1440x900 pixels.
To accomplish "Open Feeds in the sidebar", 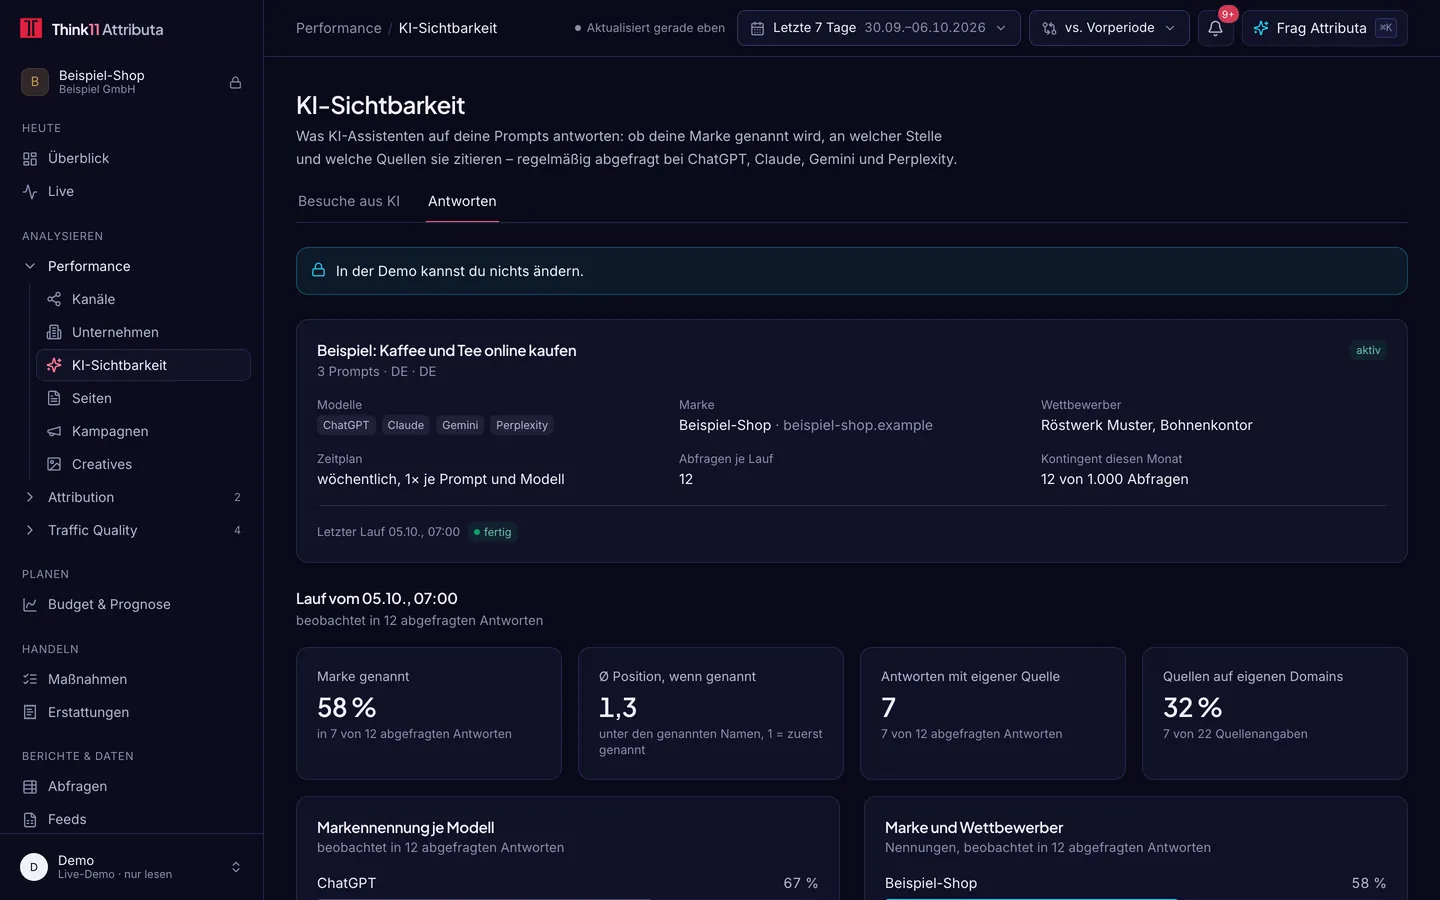I will tap(132, 819).
